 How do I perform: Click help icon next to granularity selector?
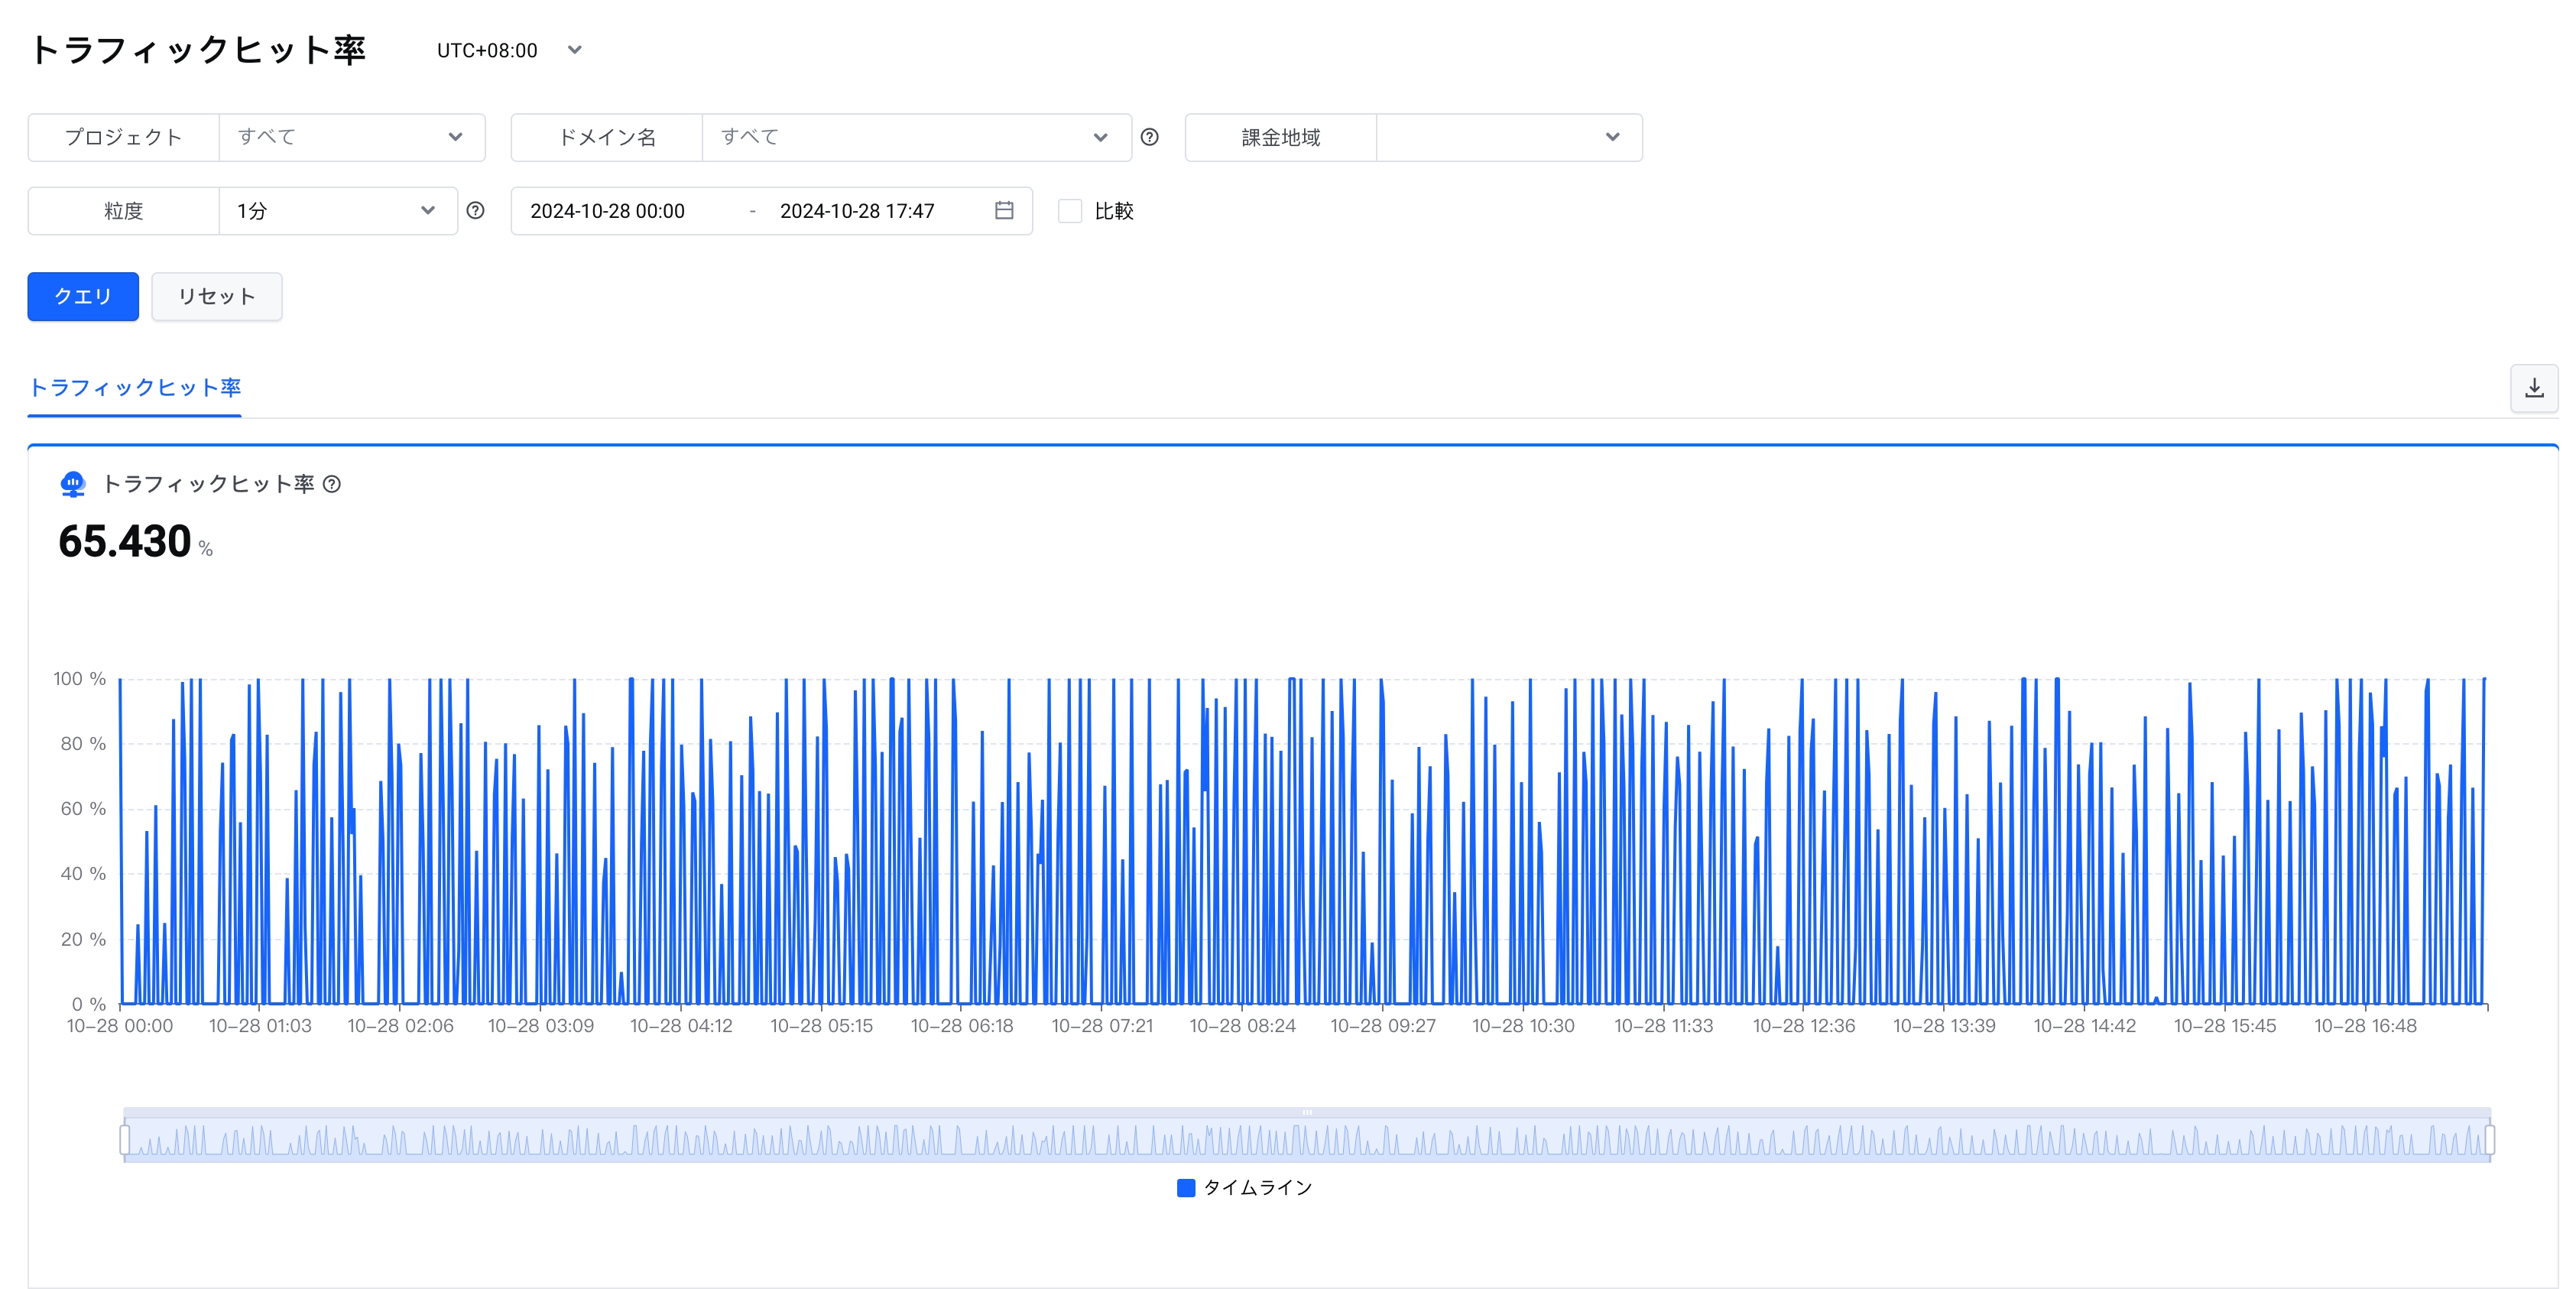pos(476,210)
